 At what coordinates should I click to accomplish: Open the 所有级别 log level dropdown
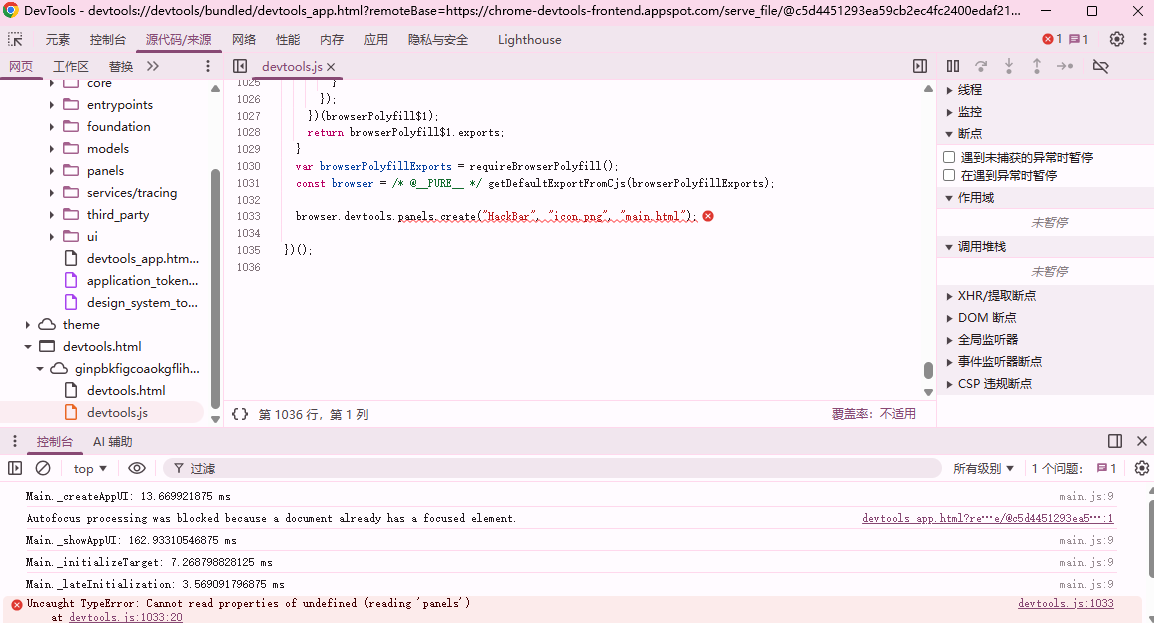[x=984, y=469]
